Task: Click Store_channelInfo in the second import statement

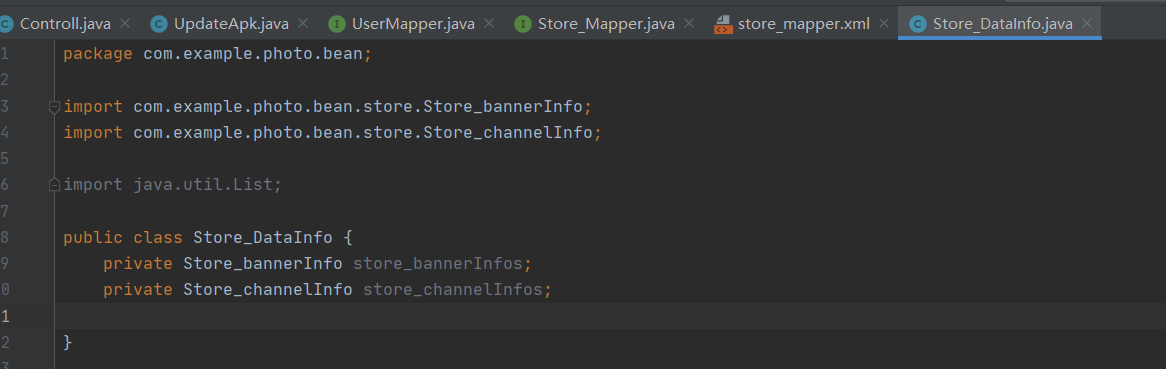Action: point(508,132)
